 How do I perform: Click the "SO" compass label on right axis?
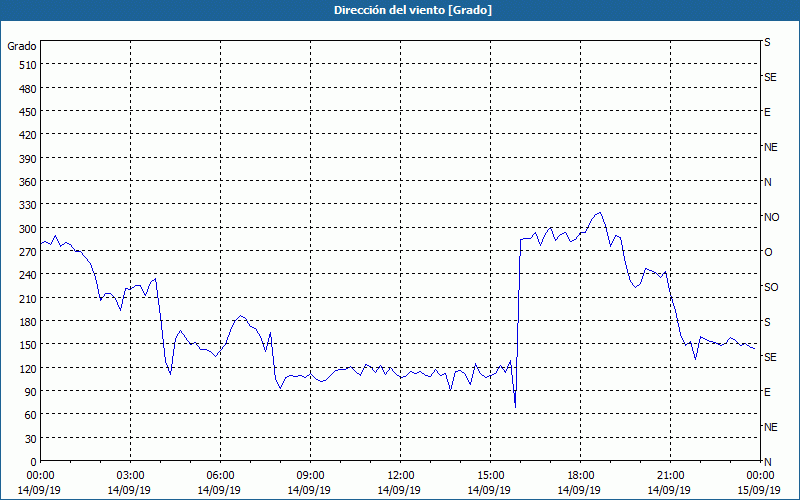(x=771, y=287)
